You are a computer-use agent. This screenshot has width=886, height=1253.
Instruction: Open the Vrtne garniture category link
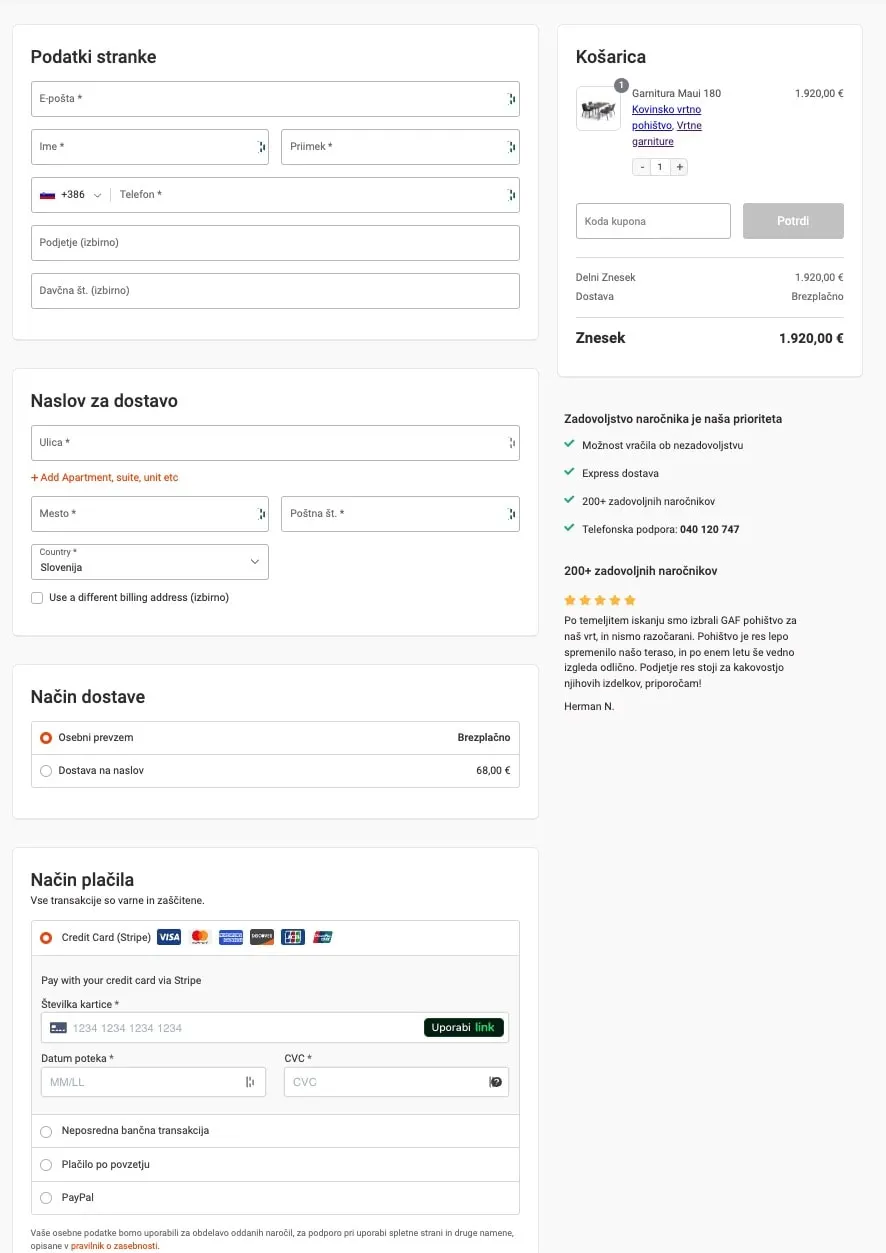click(667, 133)
